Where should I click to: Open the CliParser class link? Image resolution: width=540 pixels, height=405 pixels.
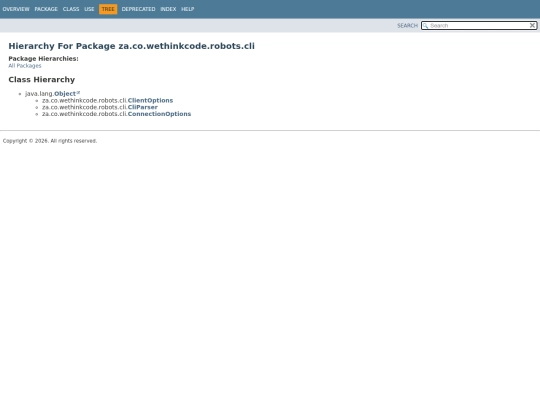click(143, 107)
